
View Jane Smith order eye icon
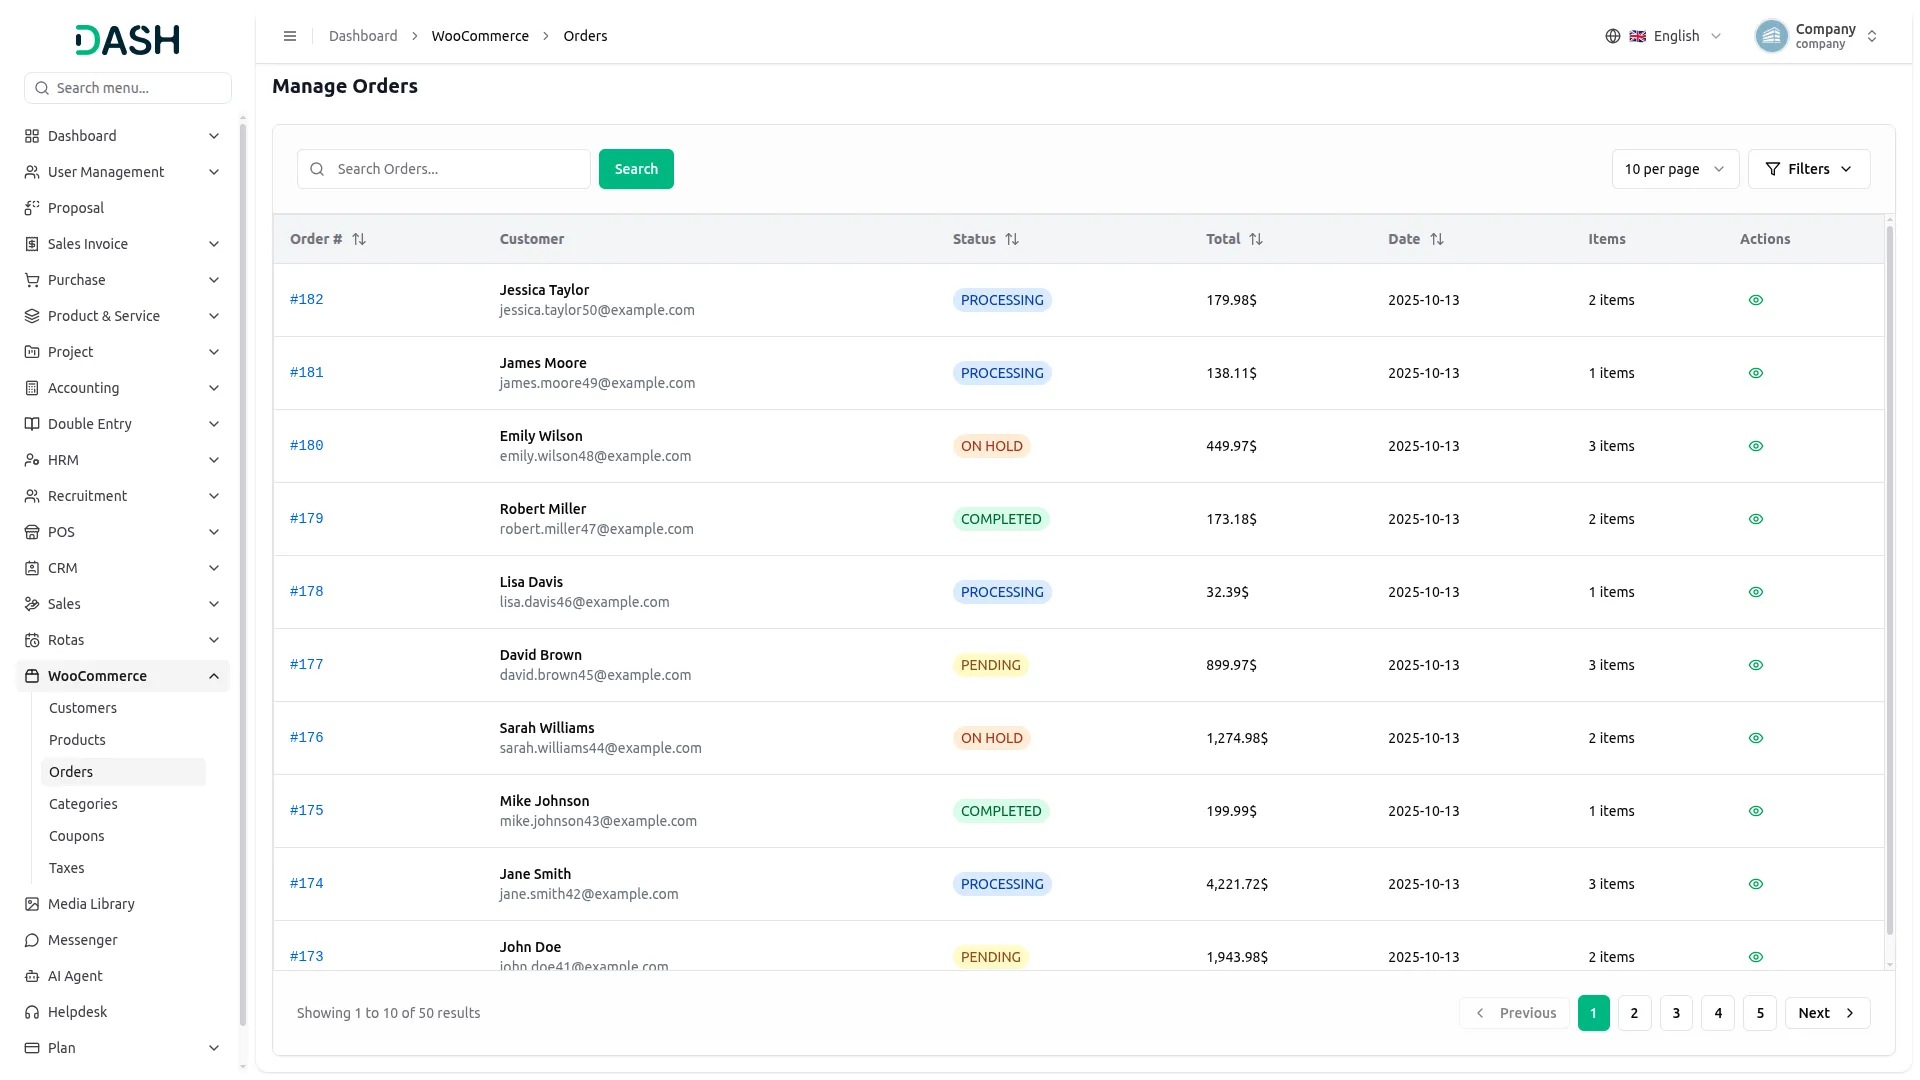point(1756,884)
